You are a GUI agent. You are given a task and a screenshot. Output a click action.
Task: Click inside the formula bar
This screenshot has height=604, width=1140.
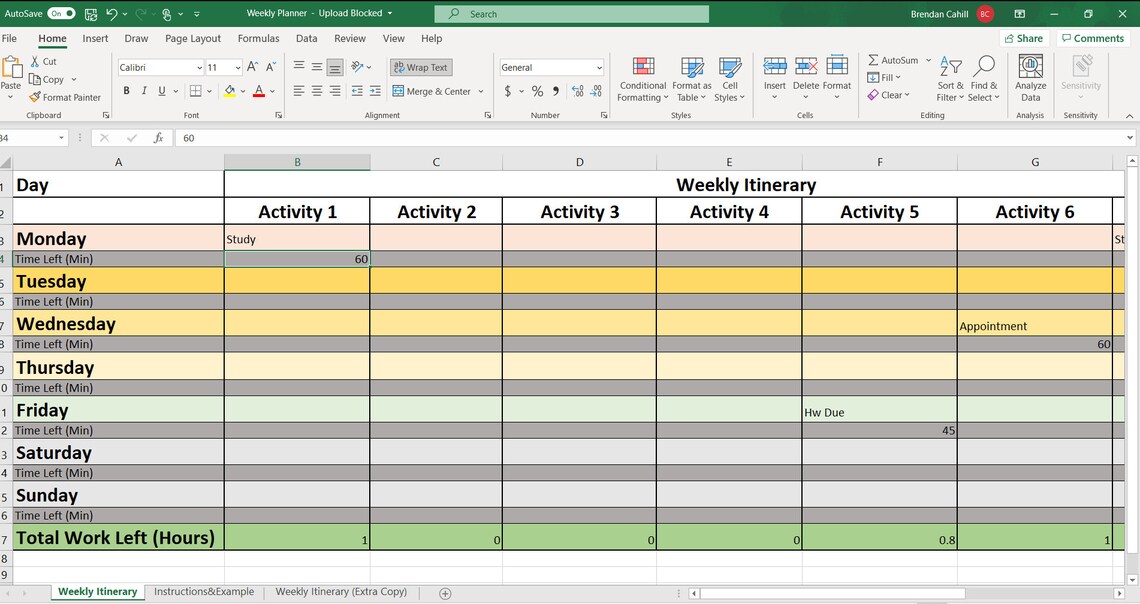(400, 138)
